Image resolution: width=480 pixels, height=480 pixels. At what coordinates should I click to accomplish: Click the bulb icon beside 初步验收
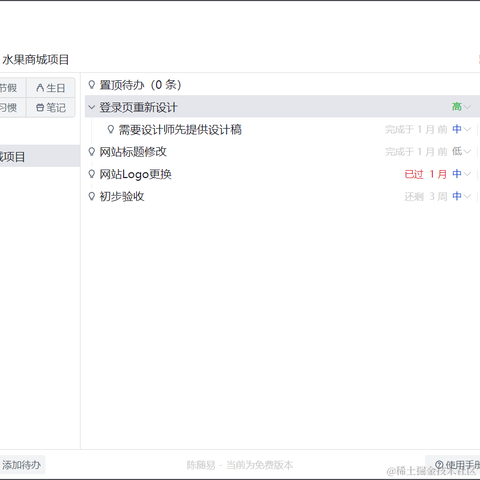[92, 196]
